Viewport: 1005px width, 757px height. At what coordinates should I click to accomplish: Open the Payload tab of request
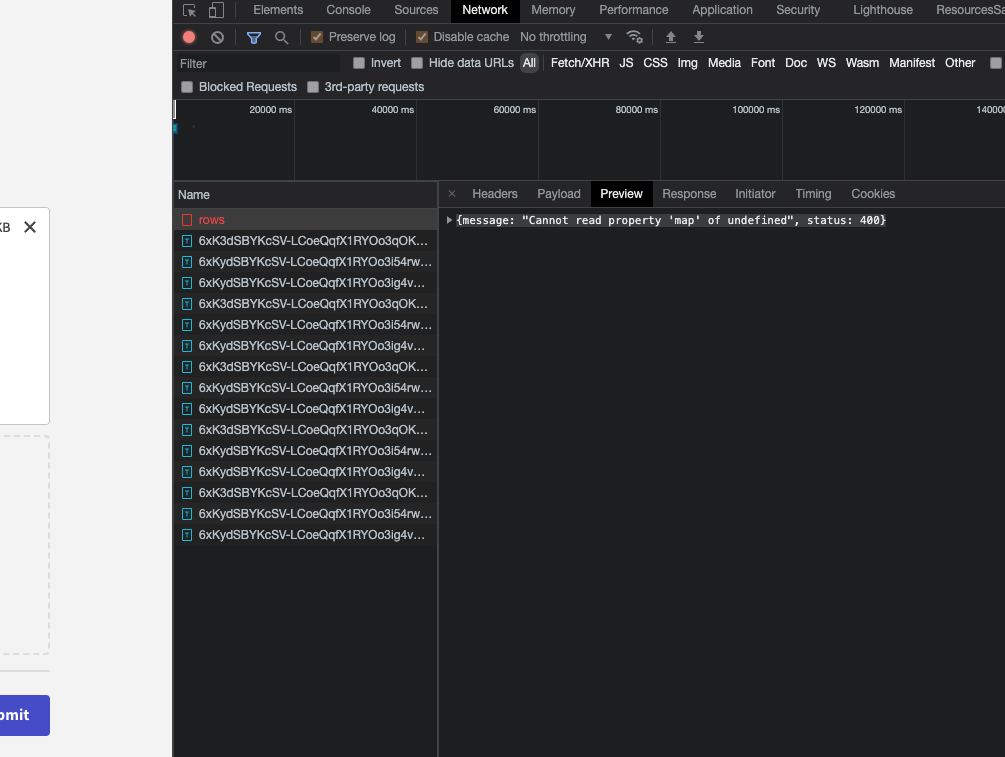[x=559, y=194]
